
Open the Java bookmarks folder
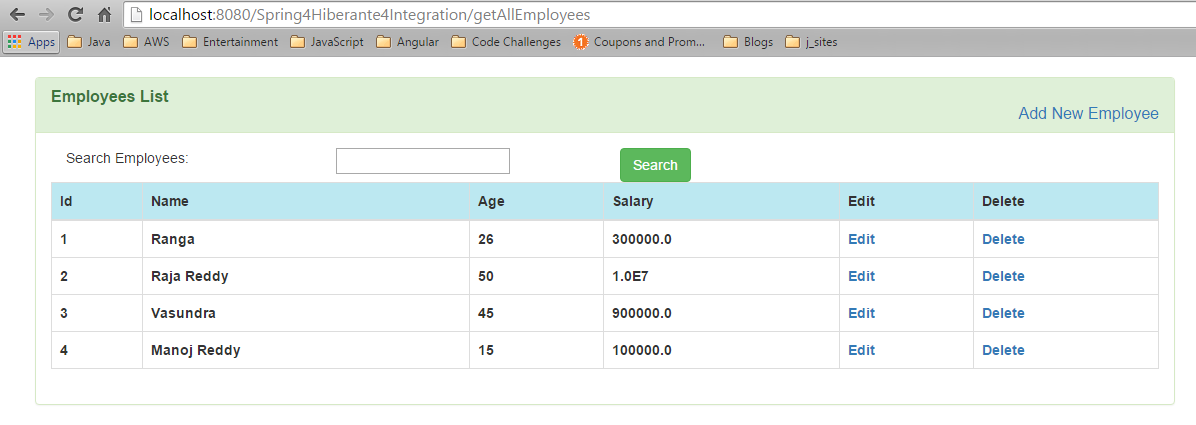(89, 42)
